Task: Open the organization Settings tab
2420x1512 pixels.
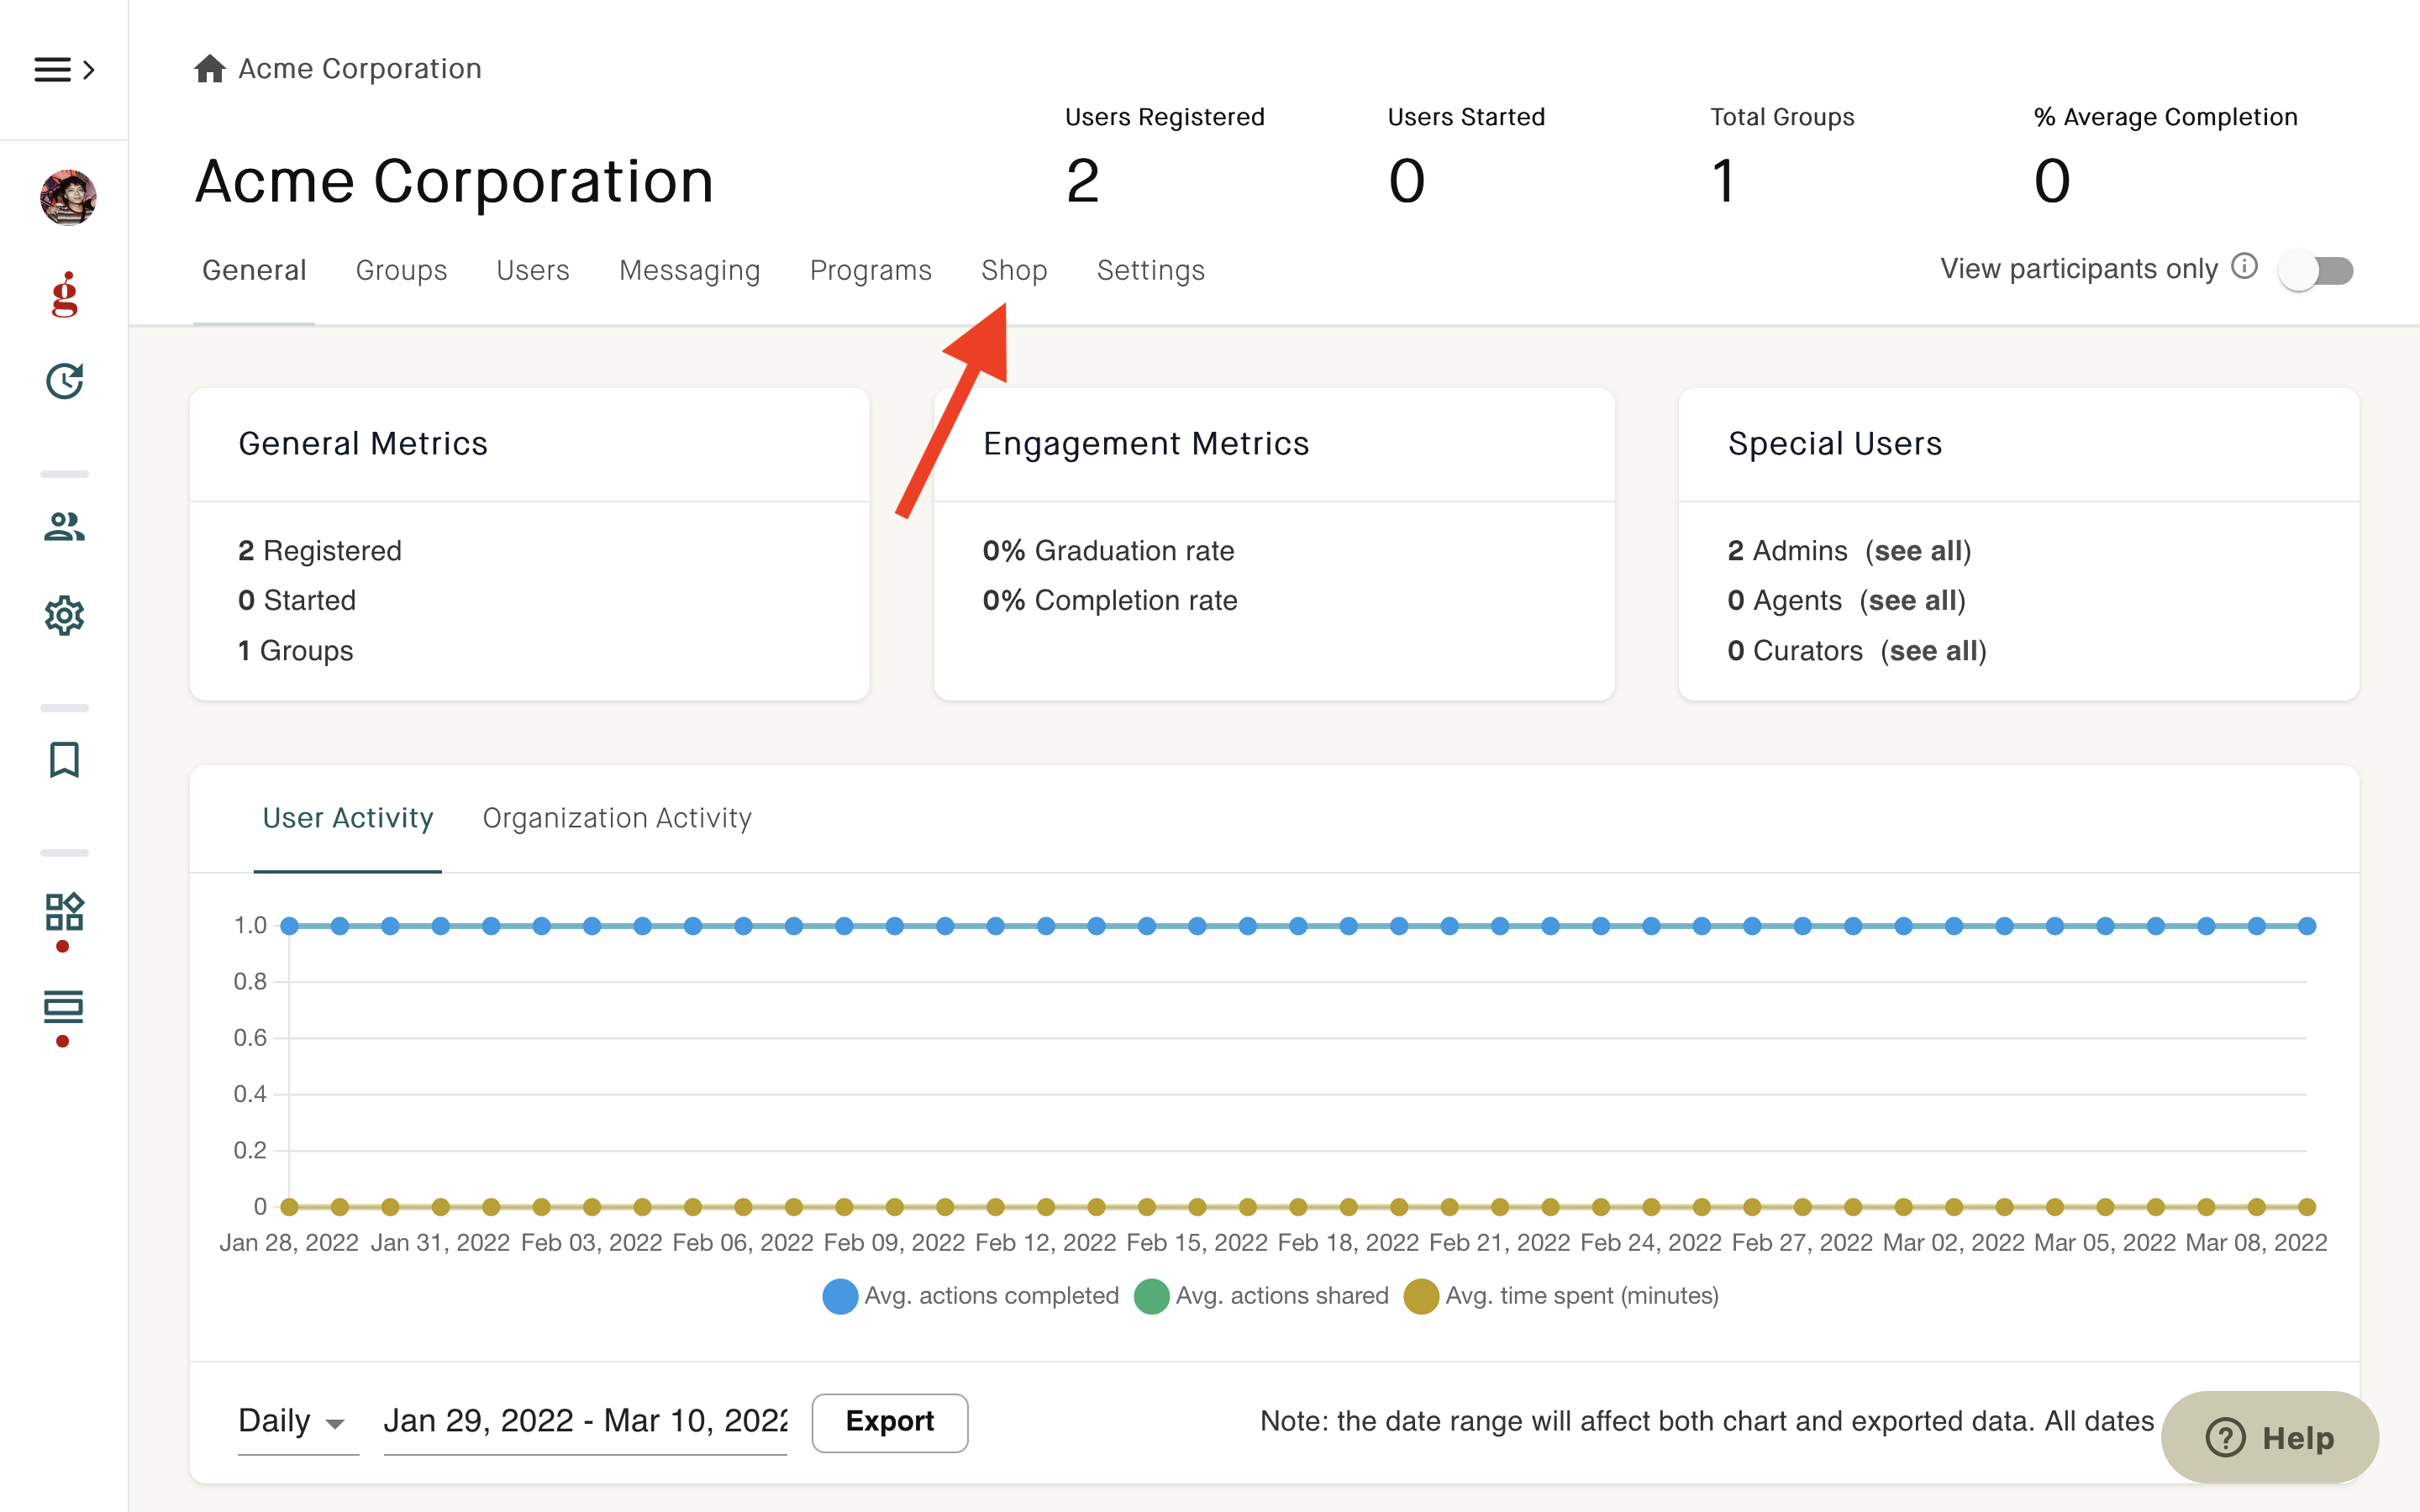Action: 1150,271
